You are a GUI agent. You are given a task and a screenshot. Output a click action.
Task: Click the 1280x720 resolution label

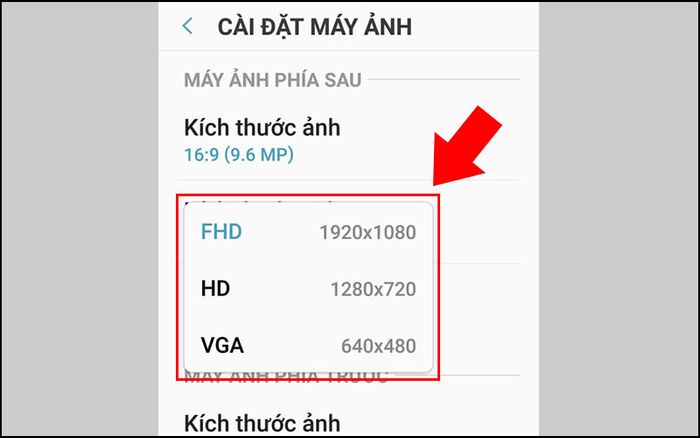pyautogui.click(x=373, y=289)
